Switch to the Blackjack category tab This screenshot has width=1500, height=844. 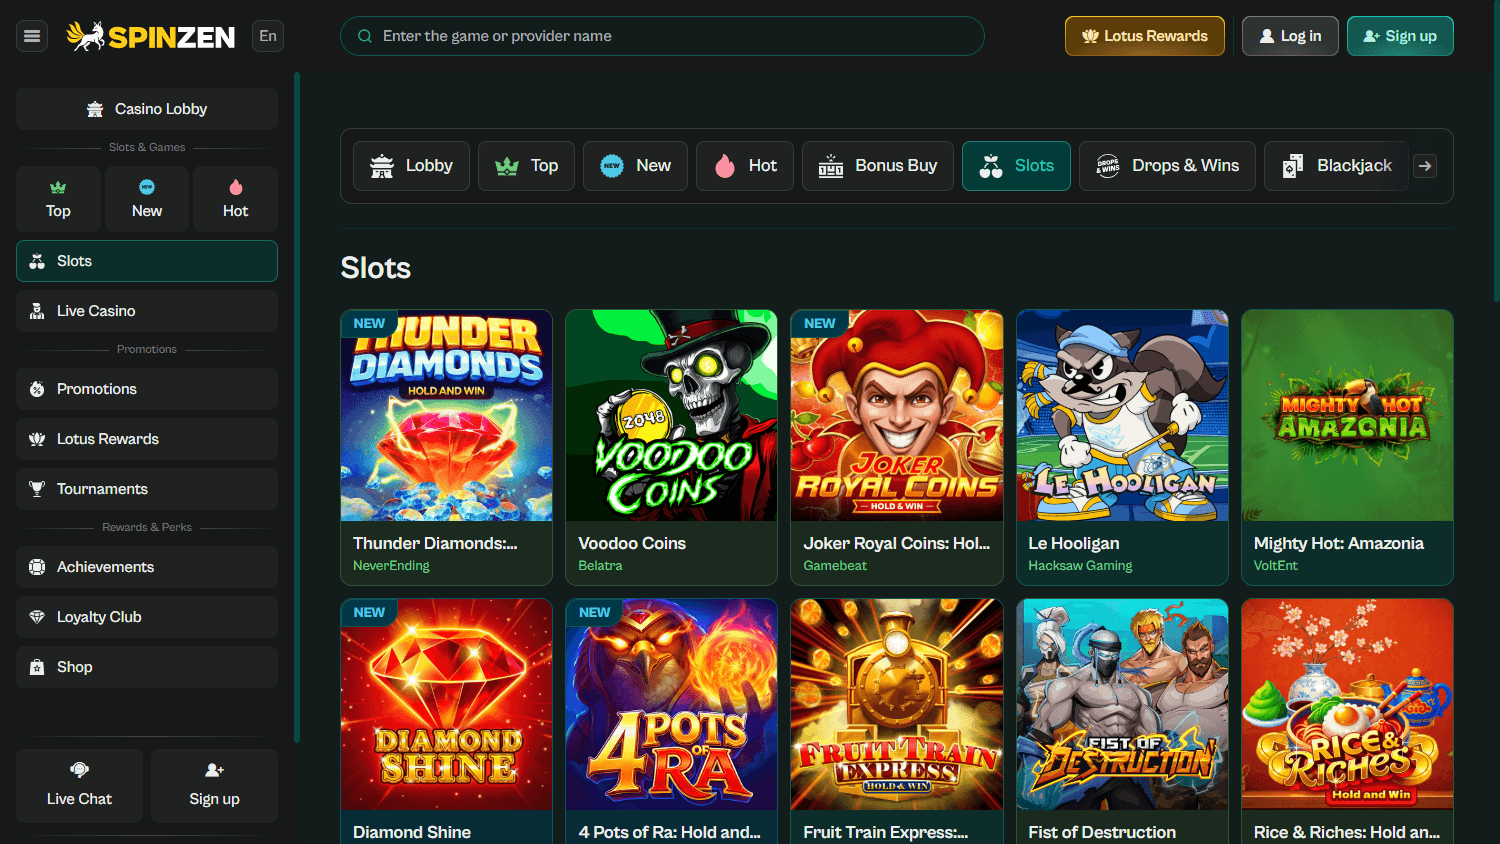pos(1337,166)
